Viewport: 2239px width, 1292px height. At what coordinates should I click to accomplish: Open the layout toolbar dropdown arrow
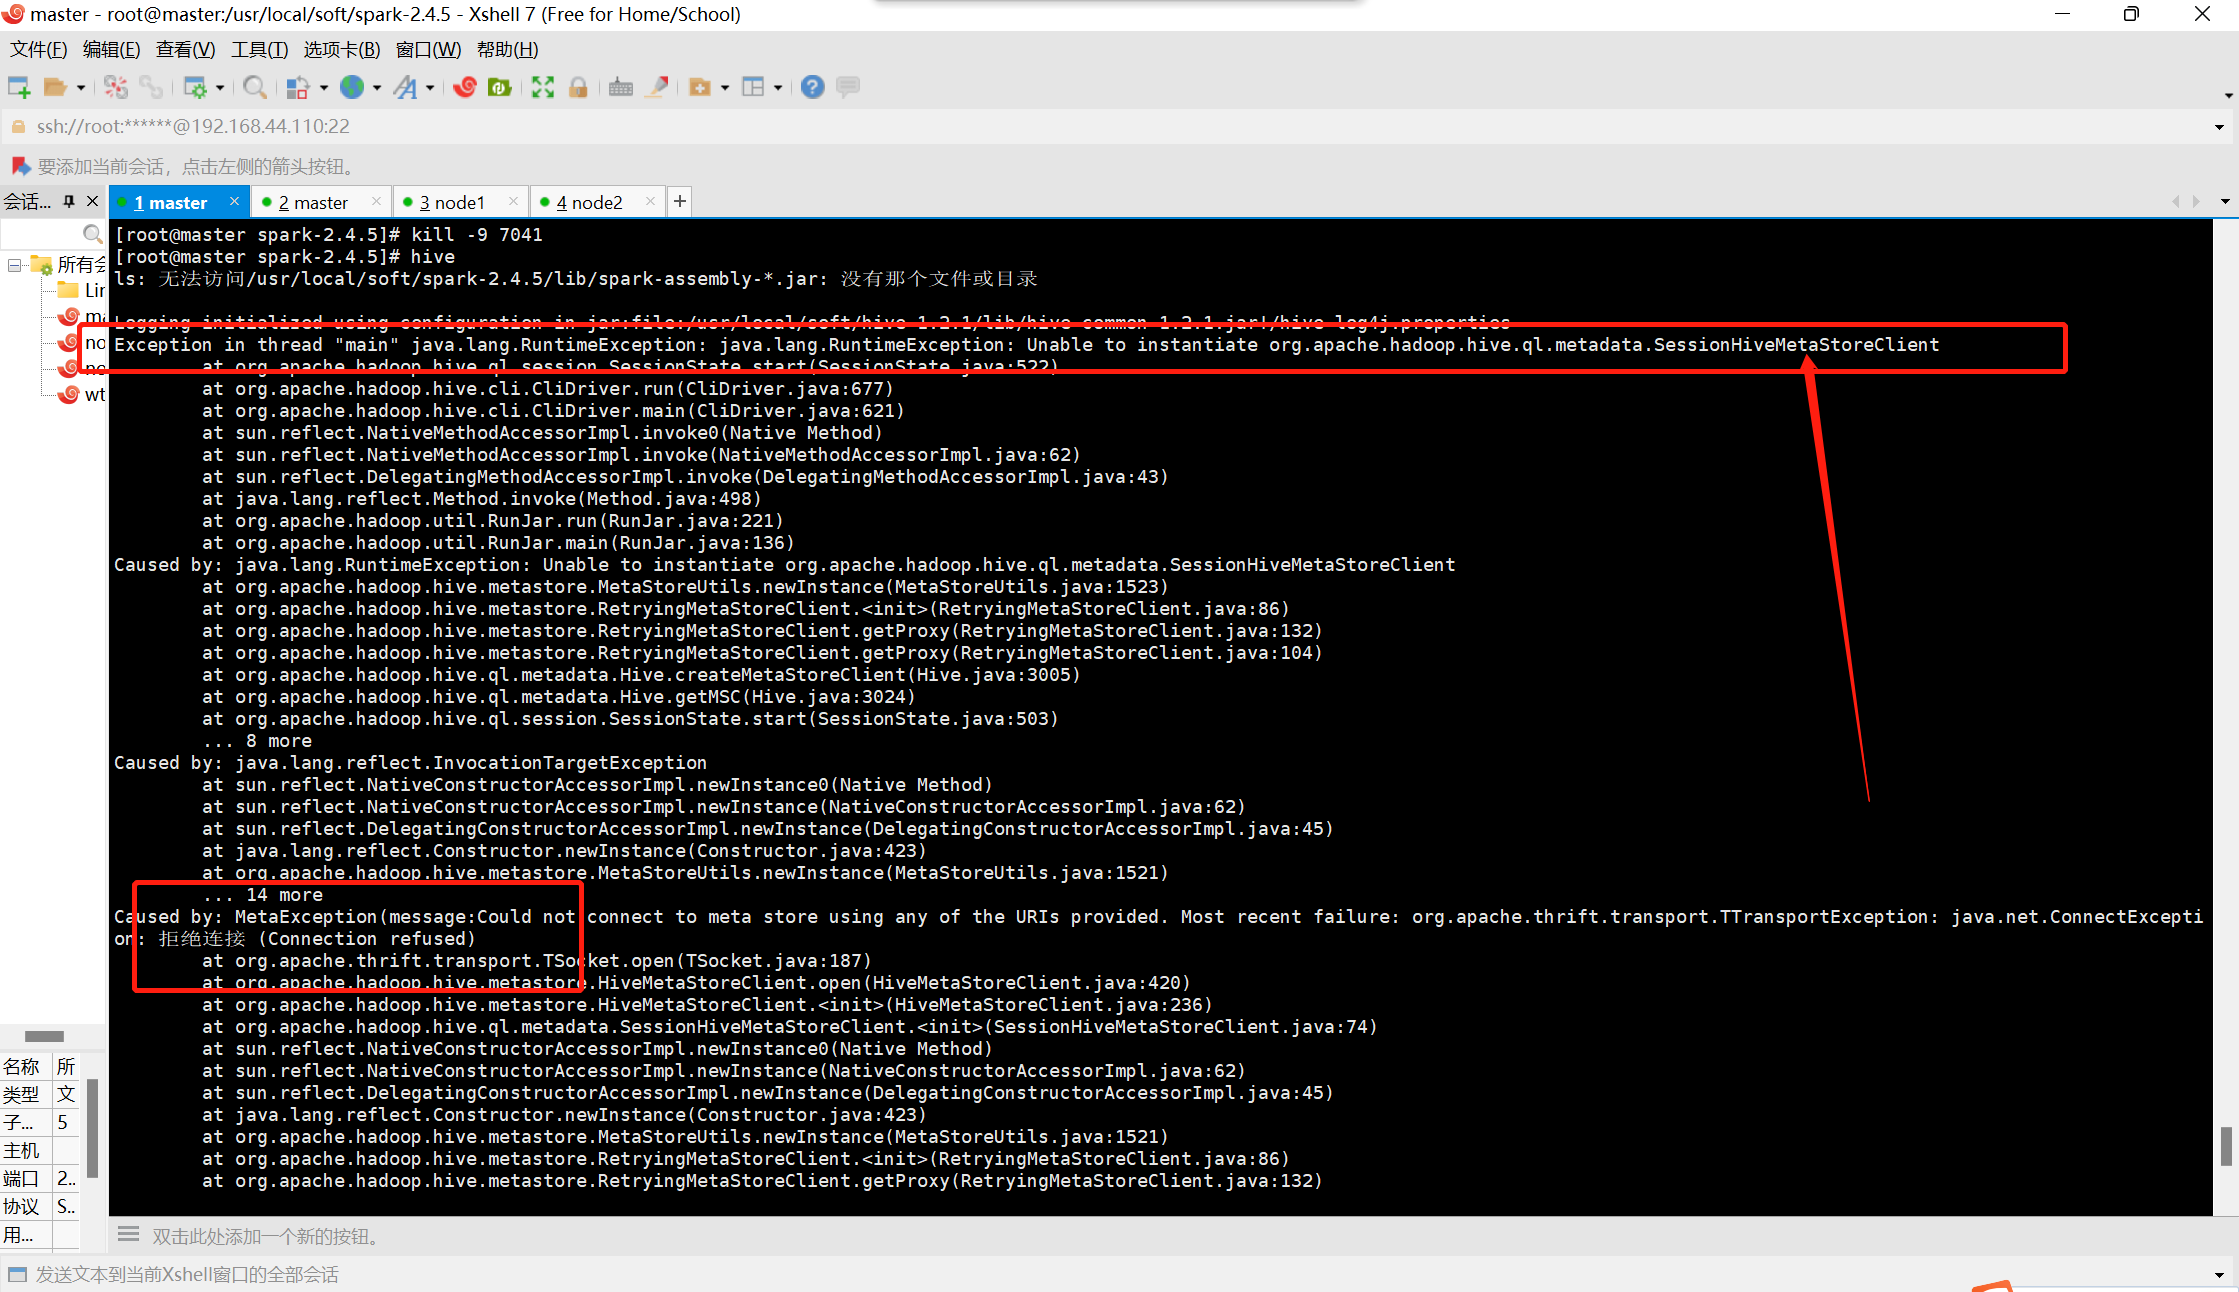pos(777,88)
